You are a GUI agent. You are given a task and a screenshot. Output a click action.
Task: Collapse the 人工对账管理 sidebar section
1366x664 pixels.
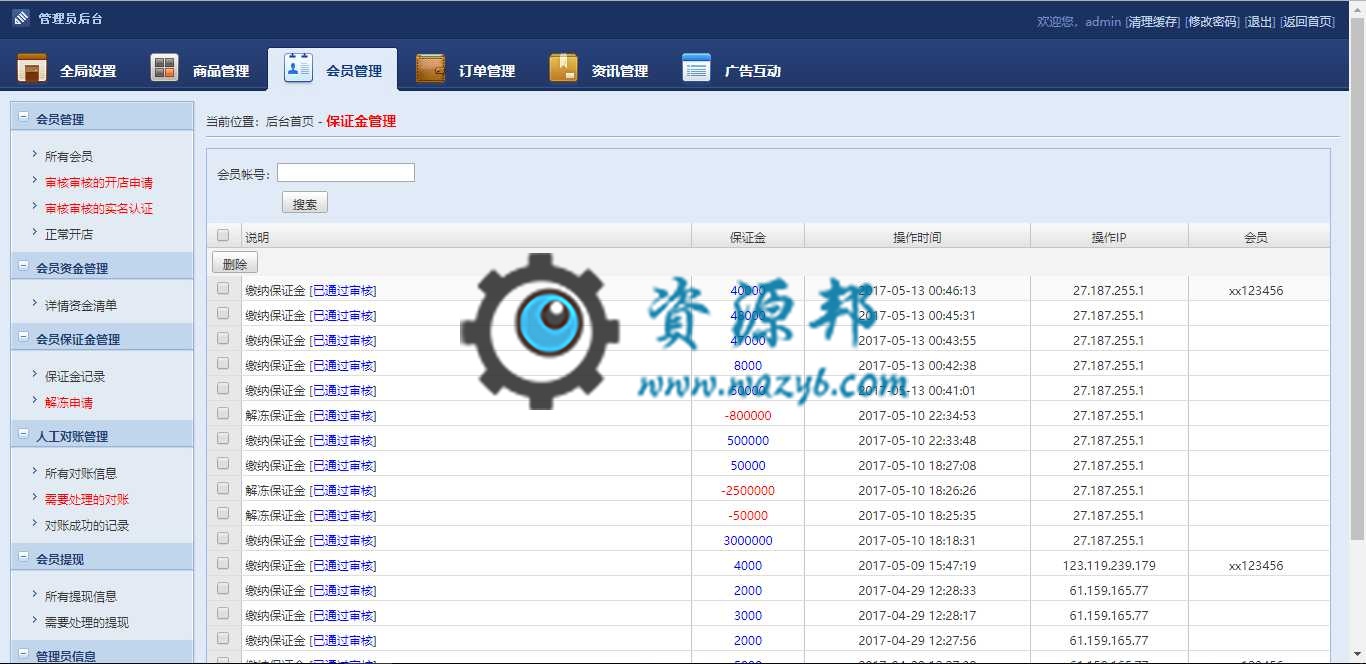pos(23,434)
